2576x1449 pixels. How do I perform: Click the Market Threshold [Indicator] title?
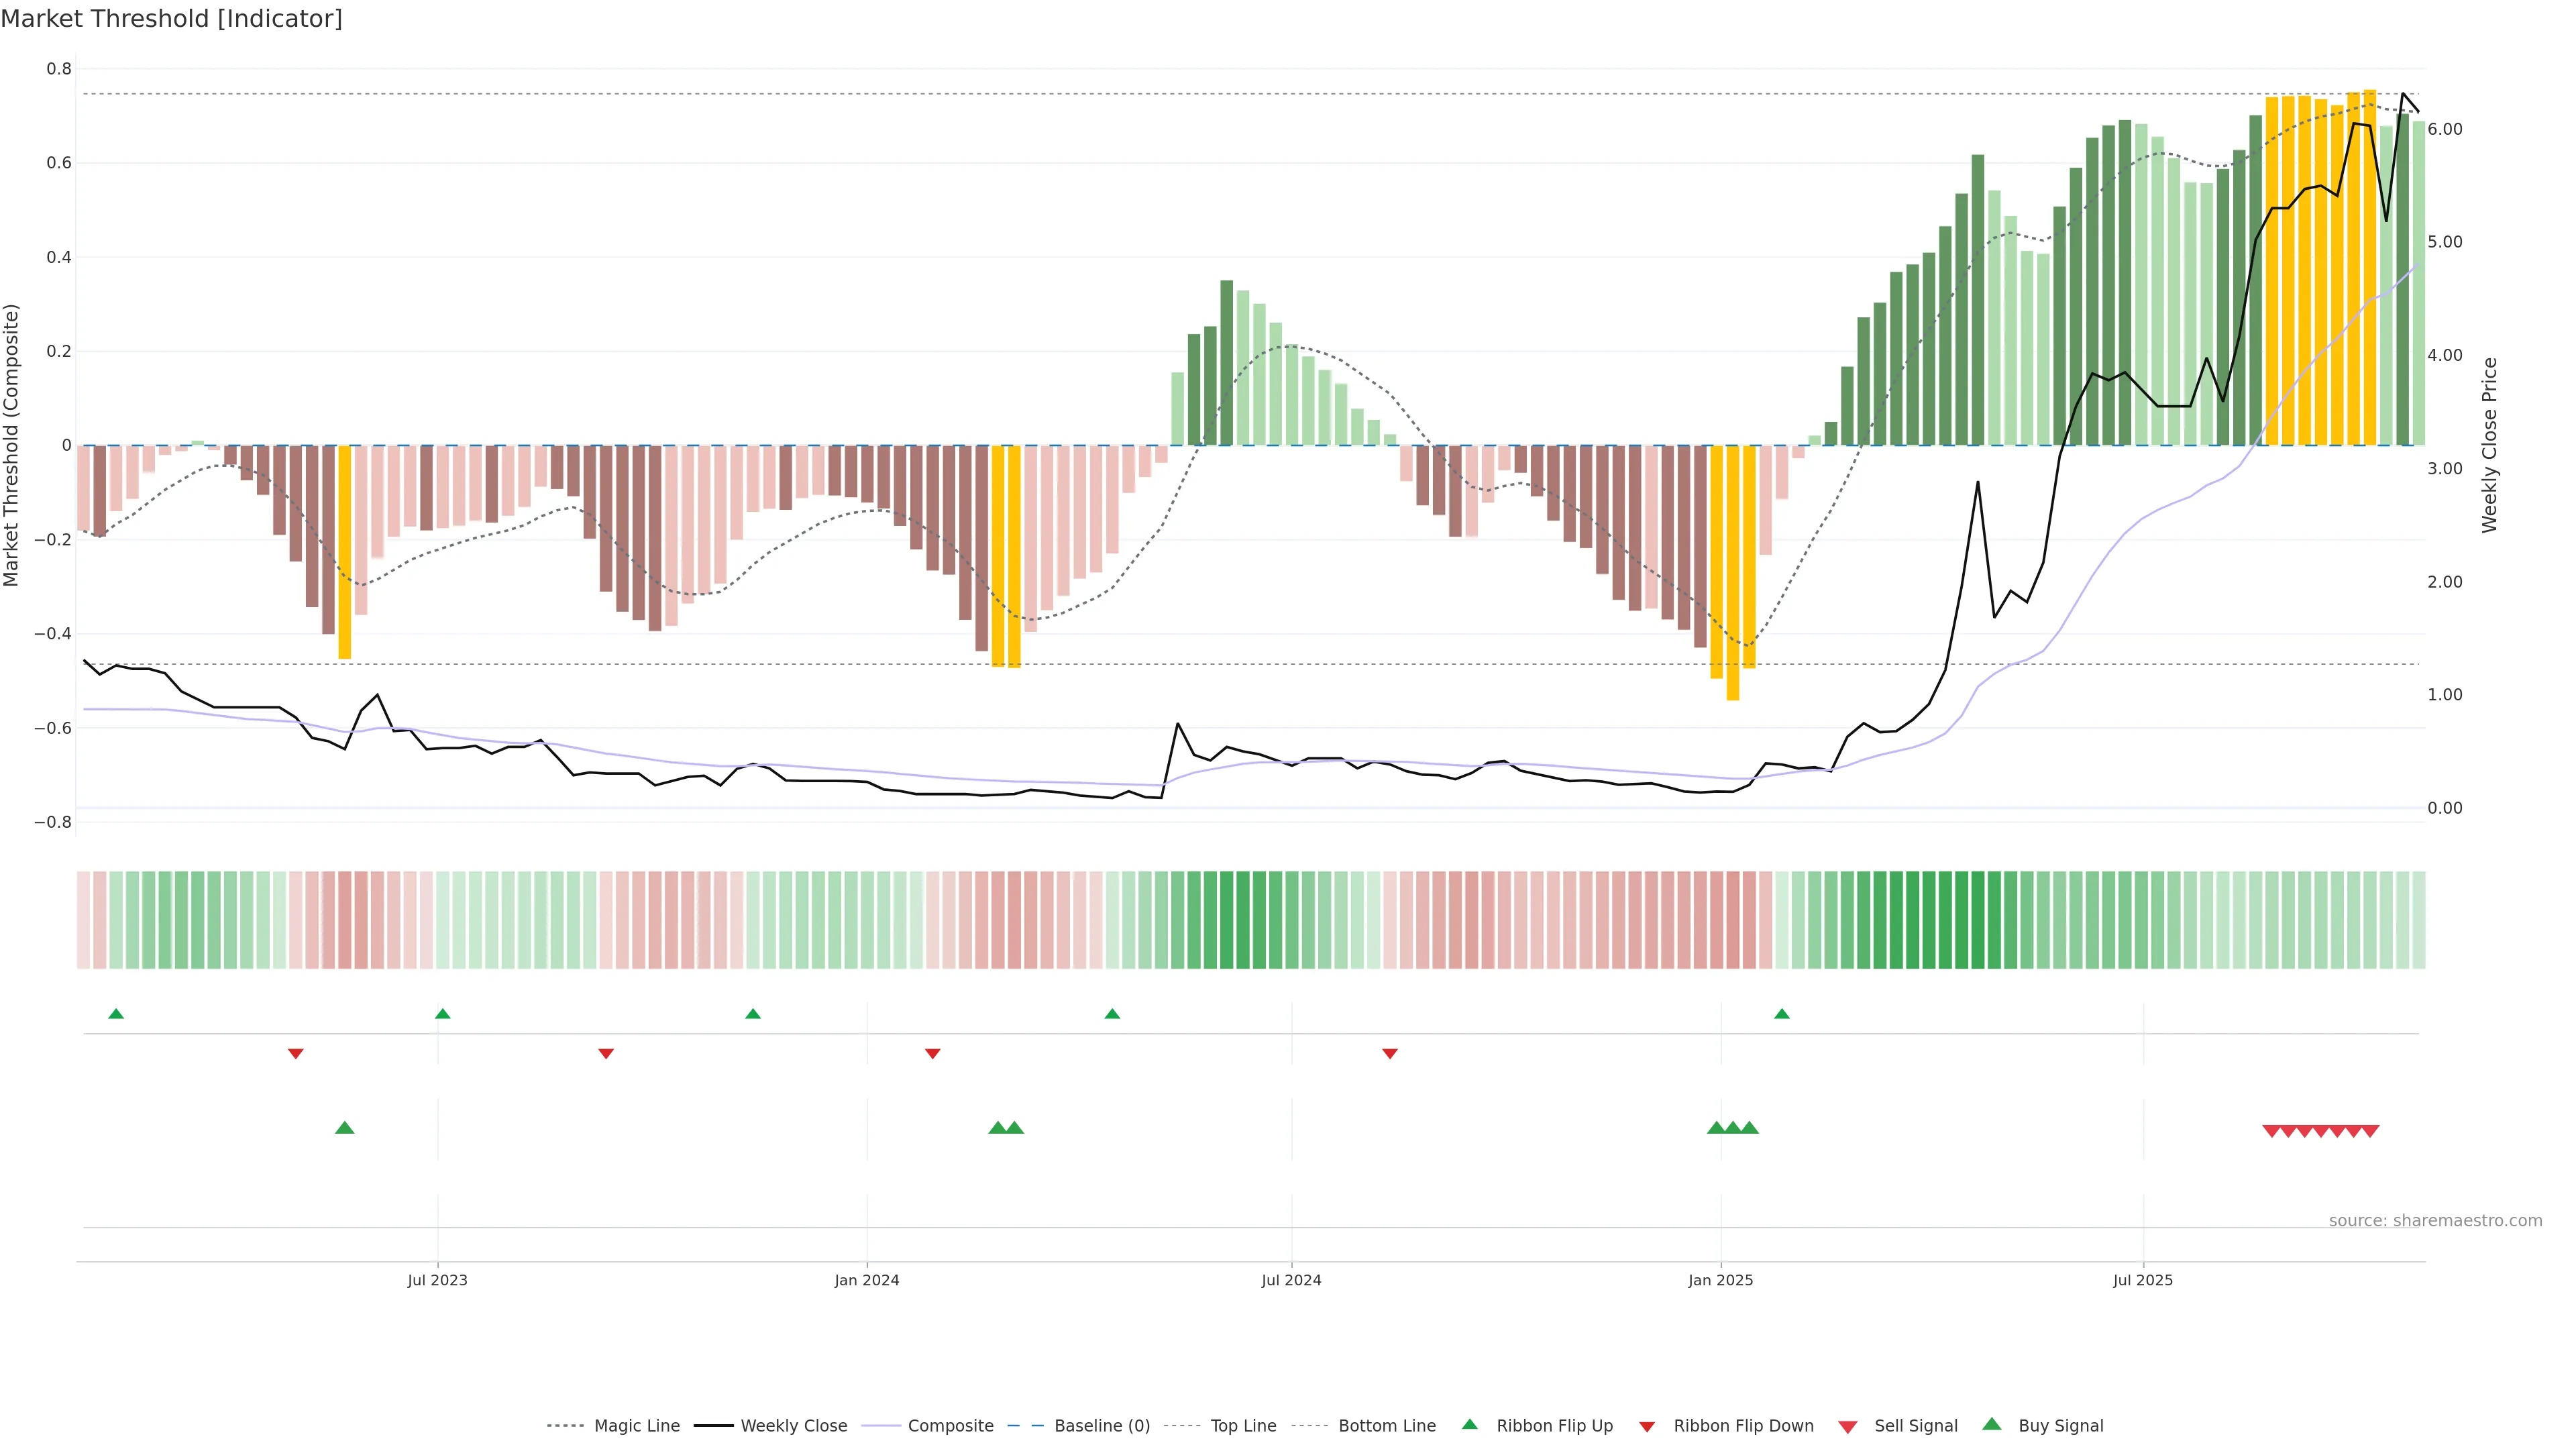[x=171, y=19]
